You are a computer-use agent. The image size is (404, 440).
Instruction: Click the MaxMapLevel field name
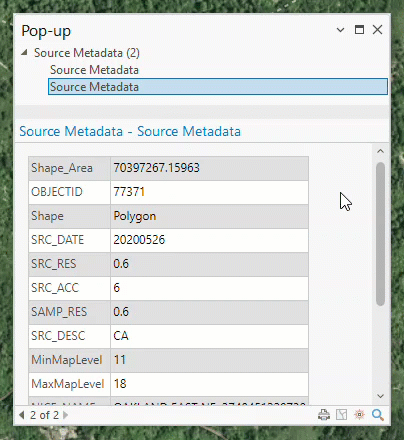tap(68, 384)
